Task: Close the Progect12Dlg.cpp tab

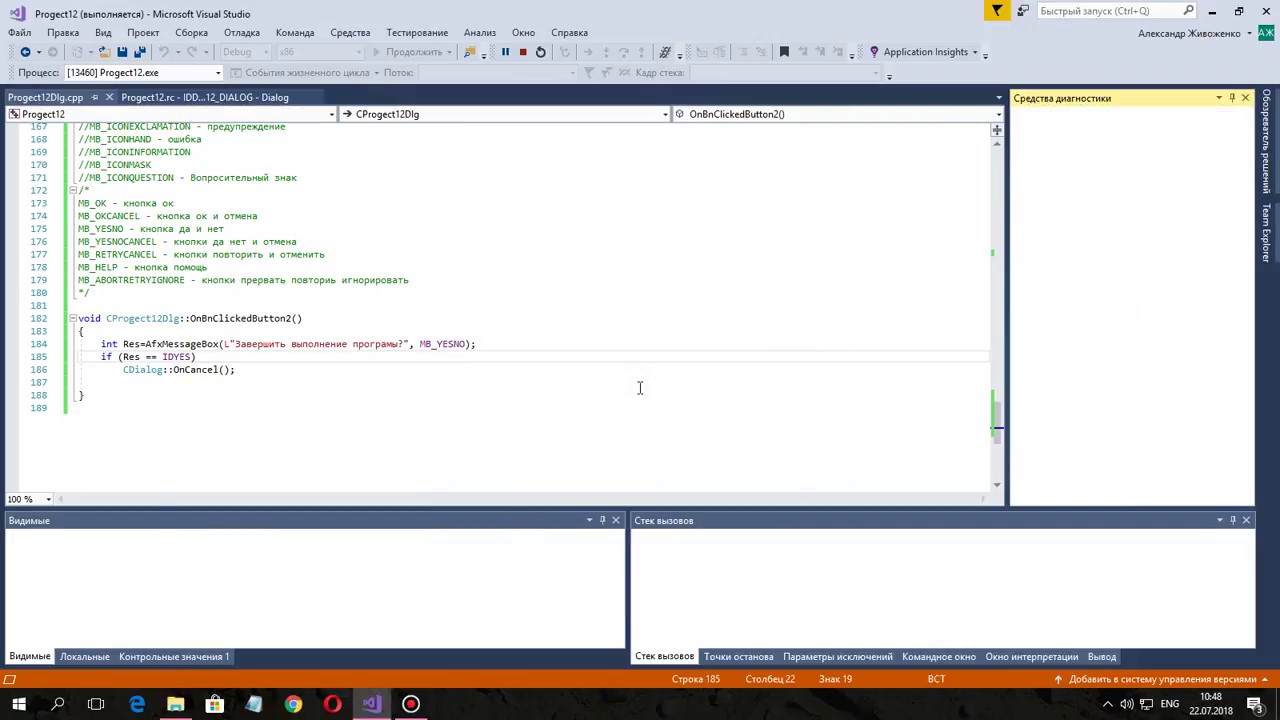Action: (109, 97)
